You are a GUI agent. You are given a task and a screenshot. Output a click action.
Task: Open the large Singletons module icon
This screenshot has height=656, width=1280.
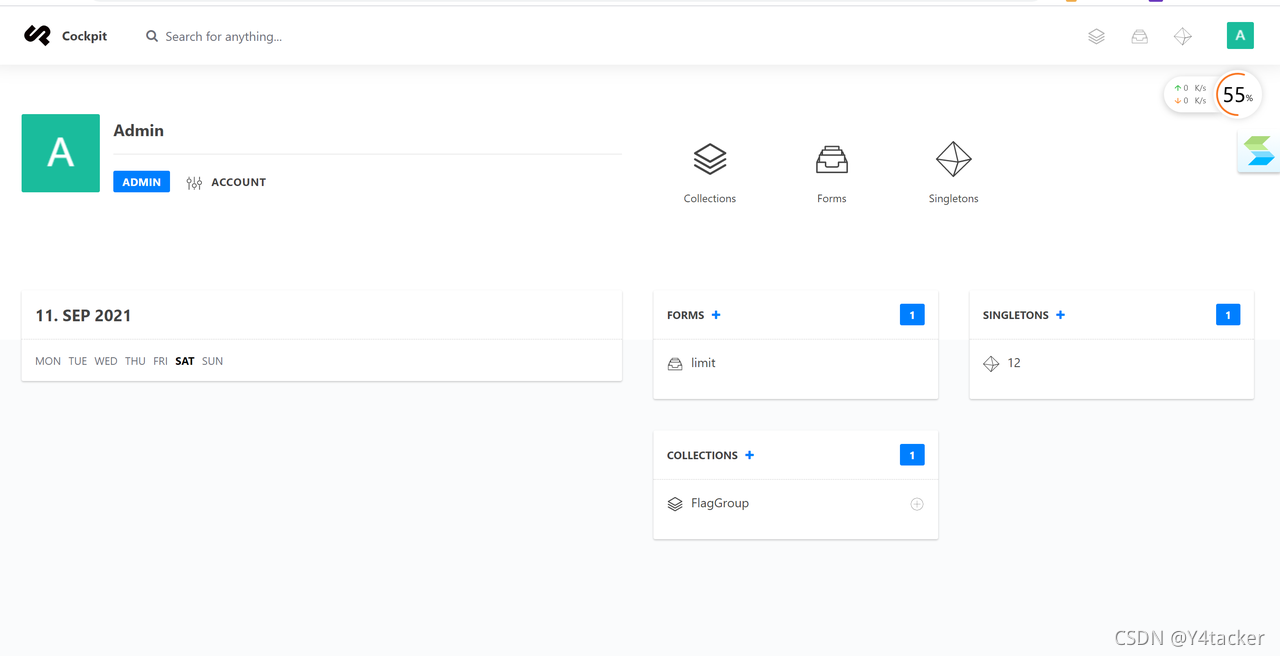pyautogui.click(x=954, y=159)
